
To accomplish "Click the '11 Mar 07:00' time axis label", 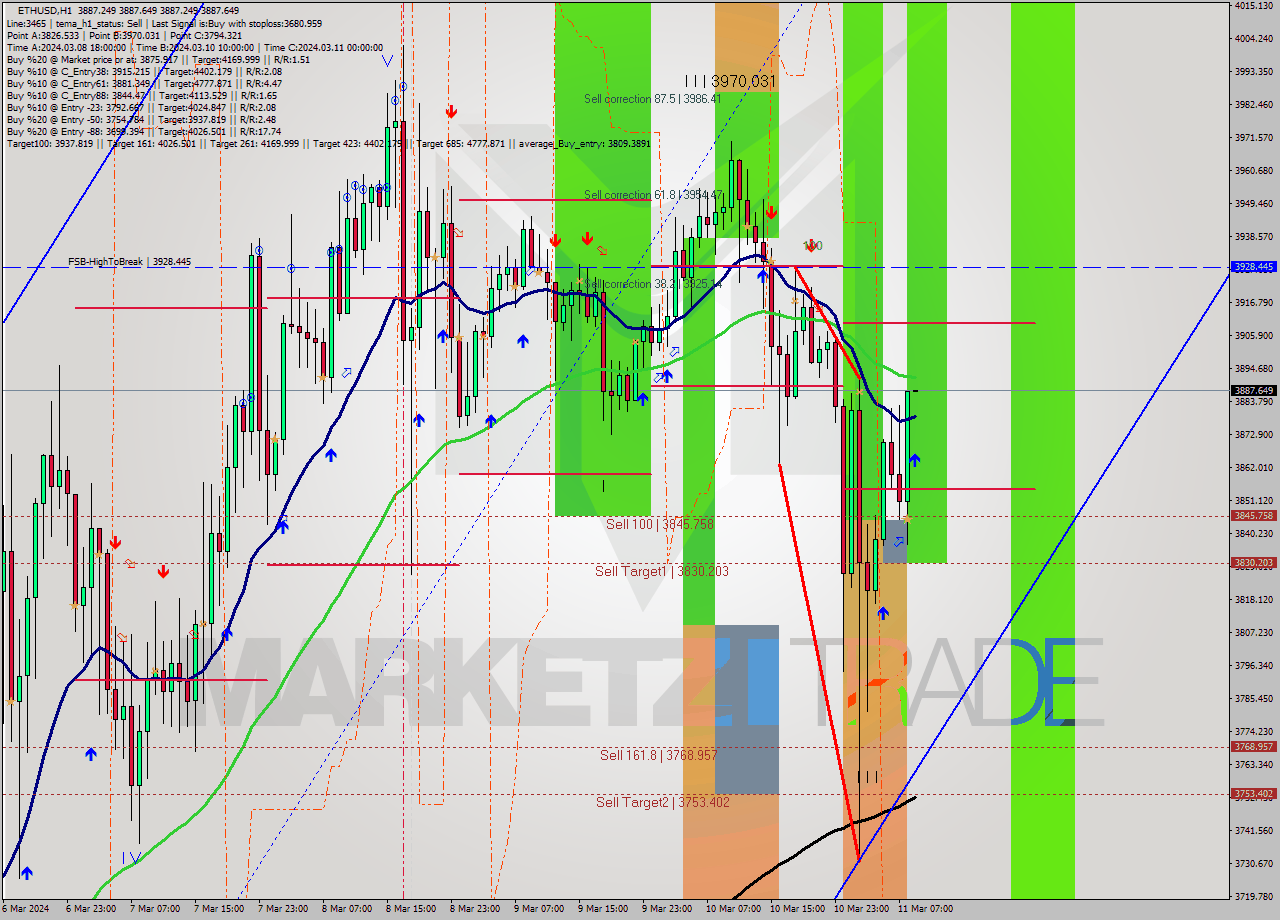I will pyautogui.click(x=925, y=909).
